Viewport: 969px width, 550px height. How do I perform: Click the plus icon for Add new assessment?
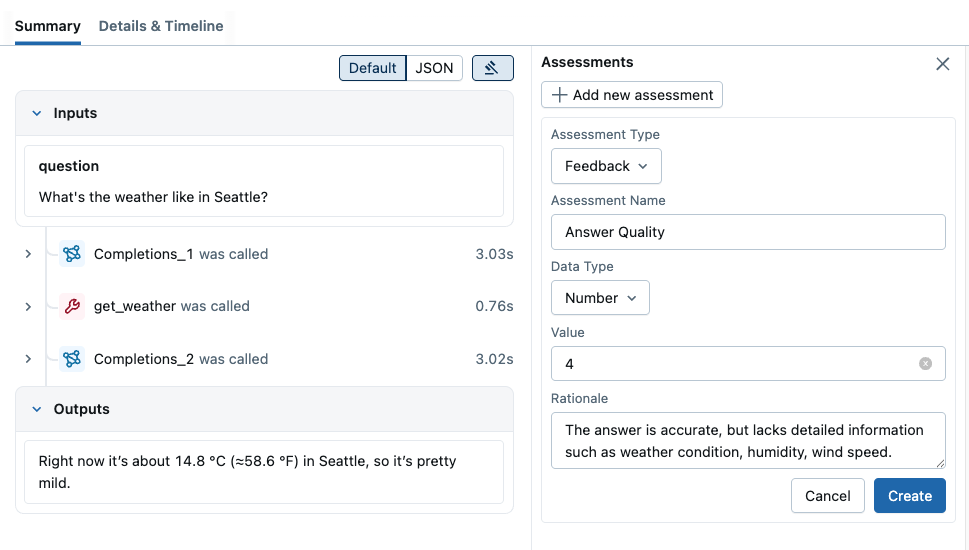(560, 95)
